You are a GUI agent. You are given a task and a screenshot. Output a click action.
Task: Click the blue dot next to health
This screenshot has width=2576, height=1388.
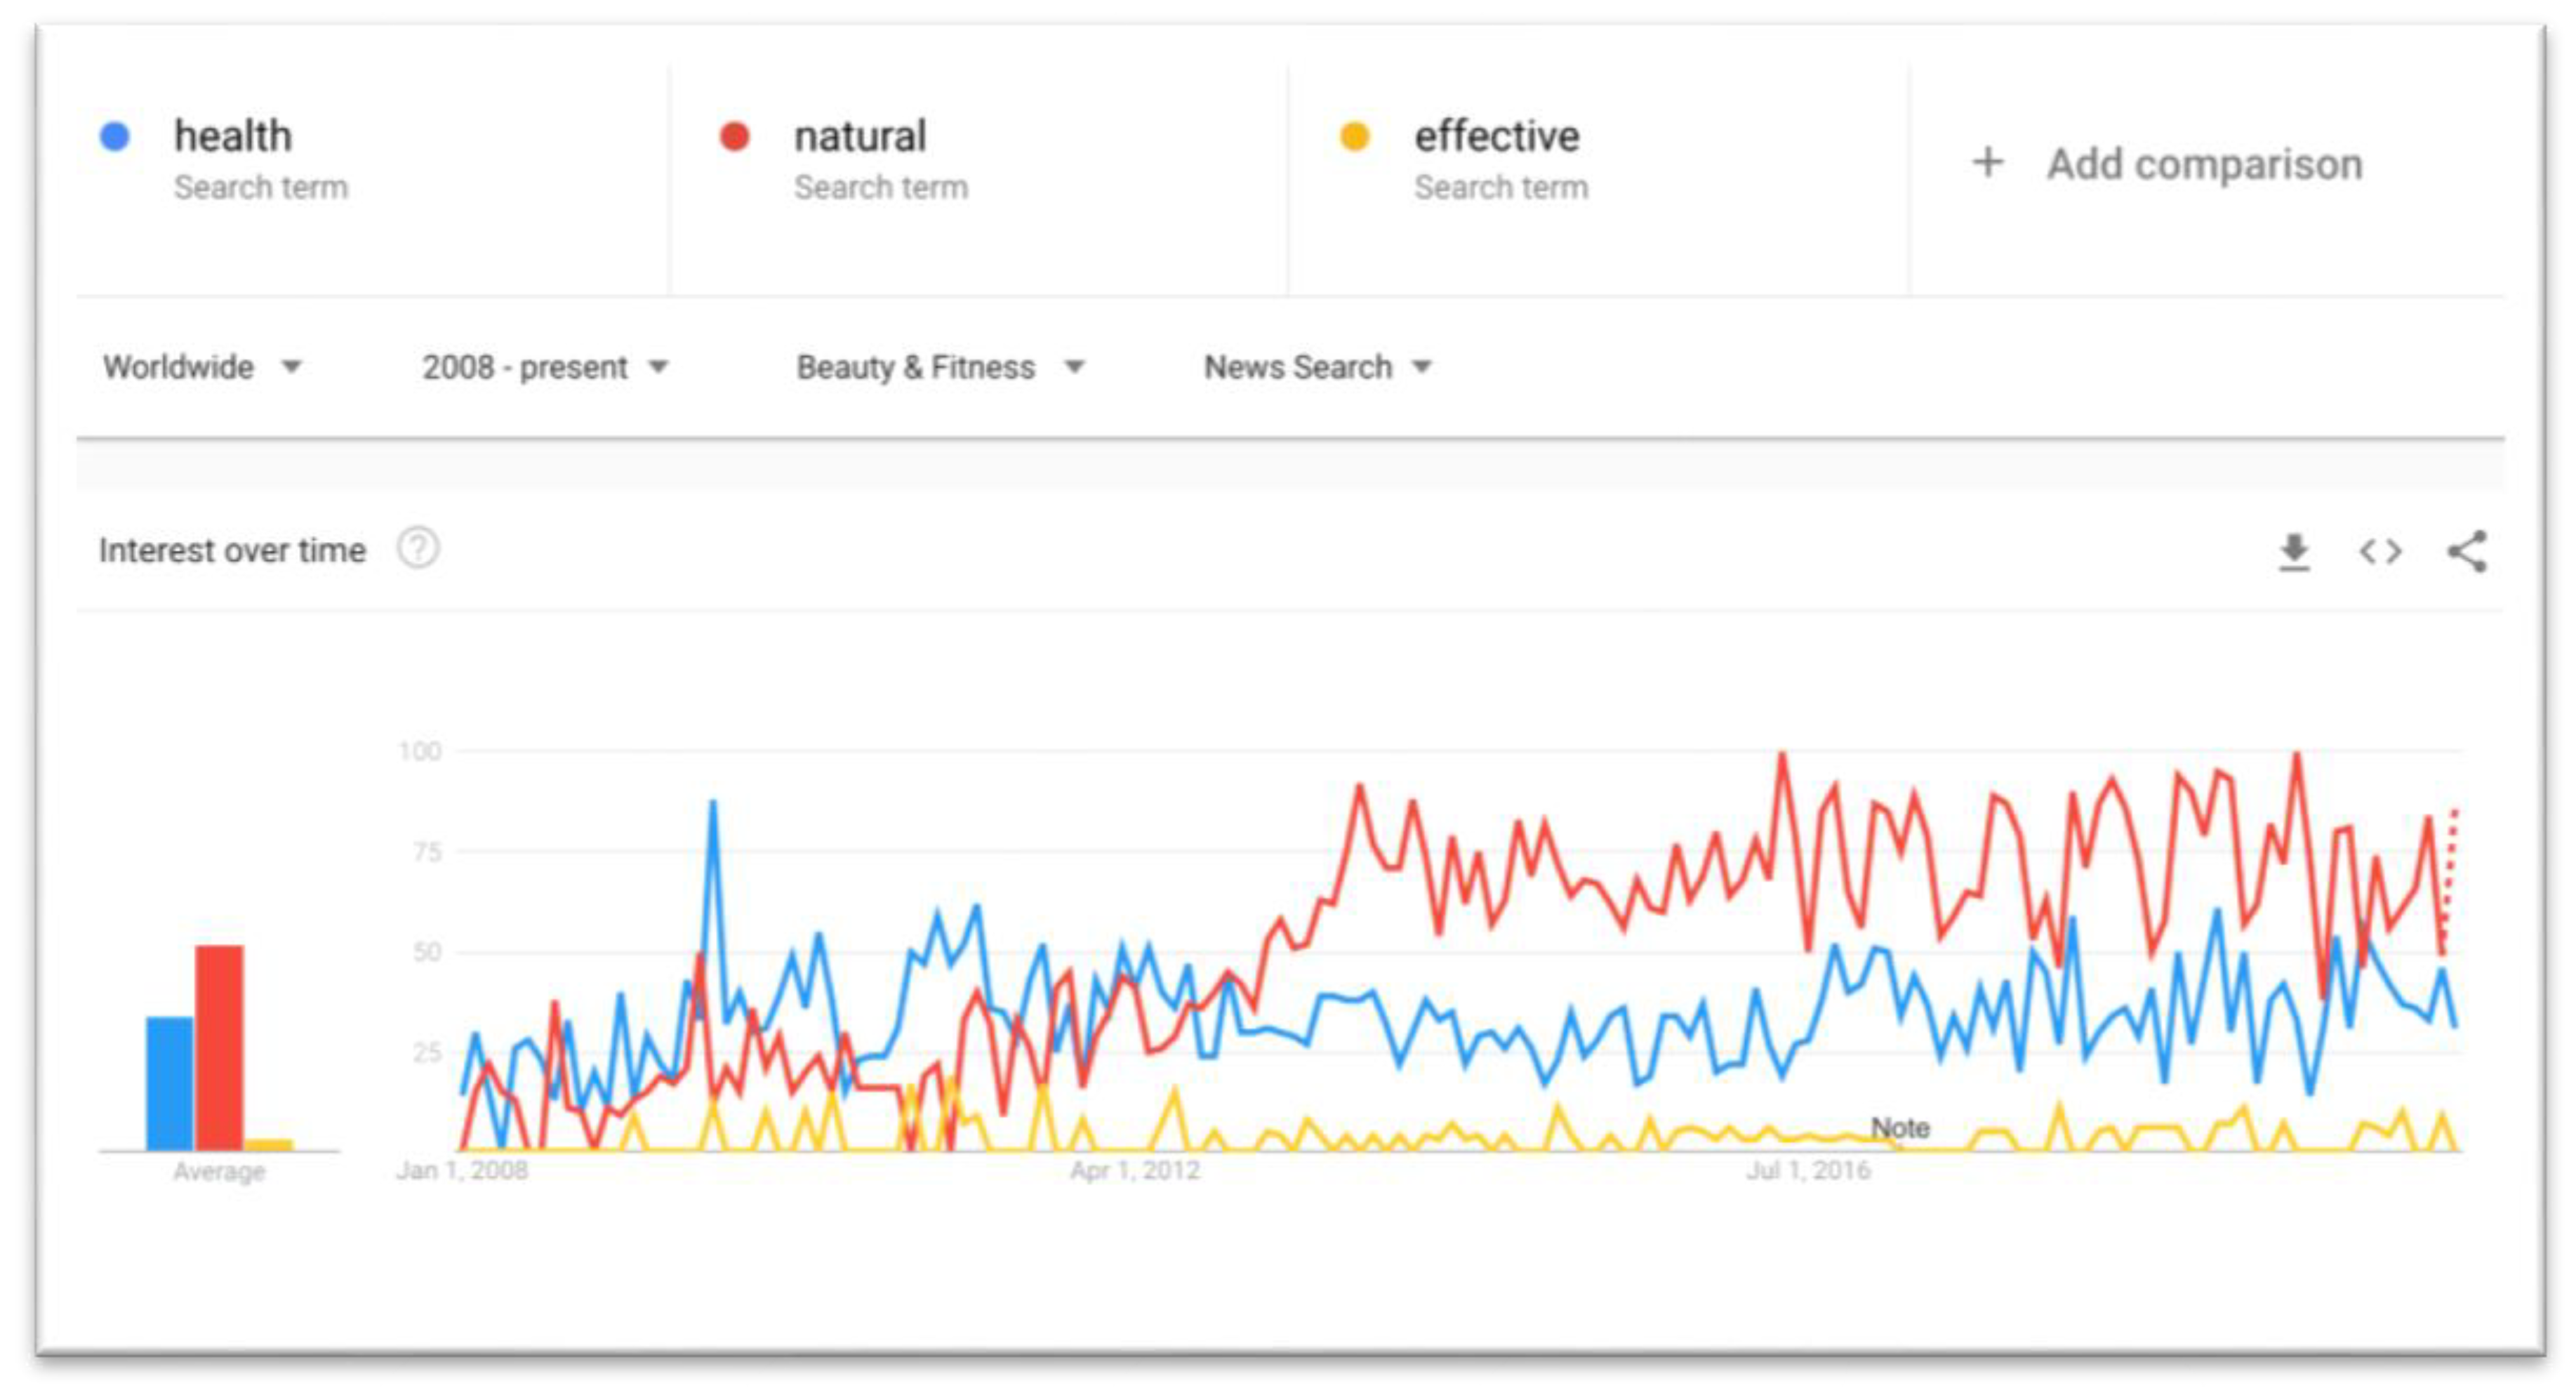click(115, 136)
